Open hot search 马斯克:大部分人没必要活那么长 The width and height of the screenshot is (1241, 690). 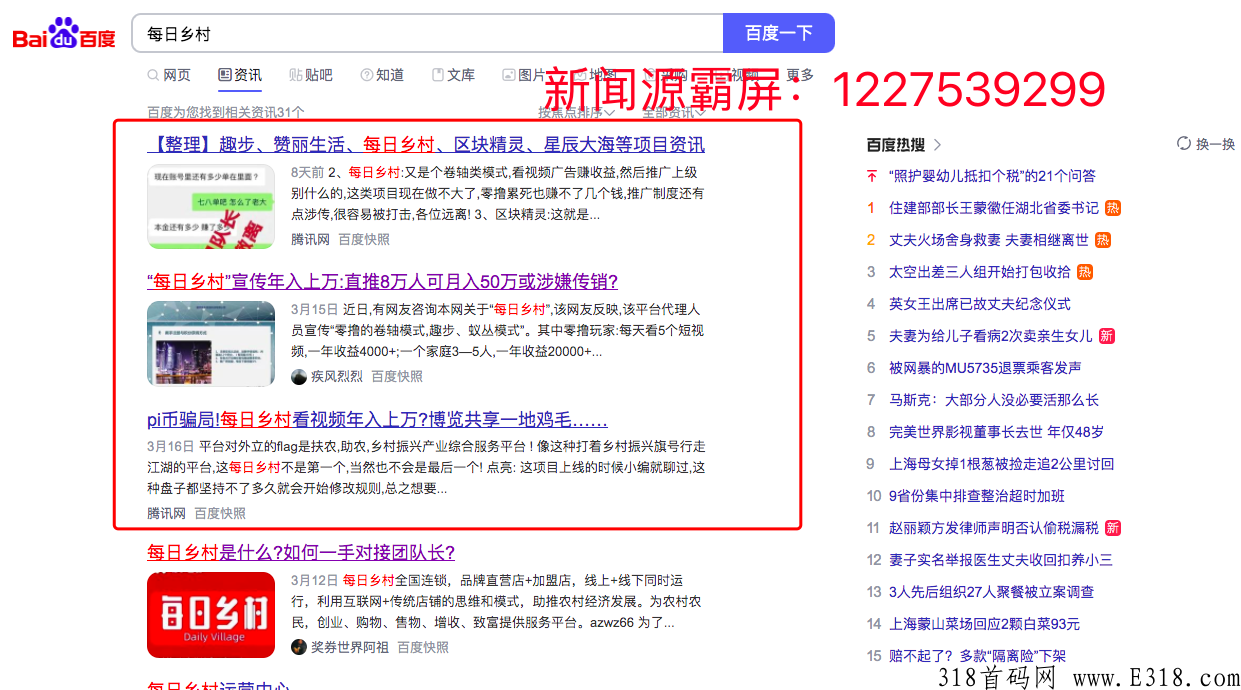tap(994, 400)
